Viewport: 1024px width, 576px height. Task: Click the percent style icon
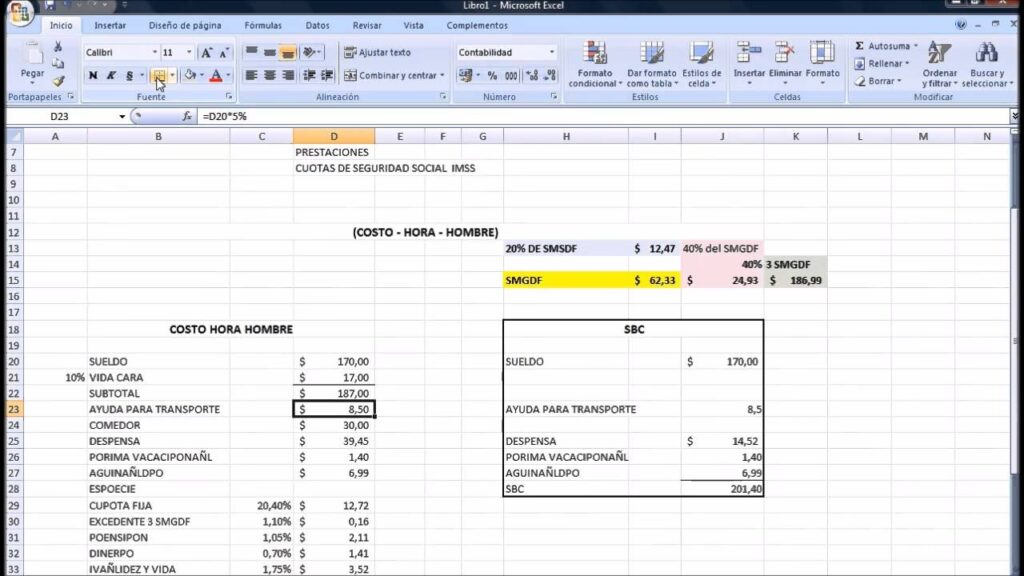click(493, 75)
